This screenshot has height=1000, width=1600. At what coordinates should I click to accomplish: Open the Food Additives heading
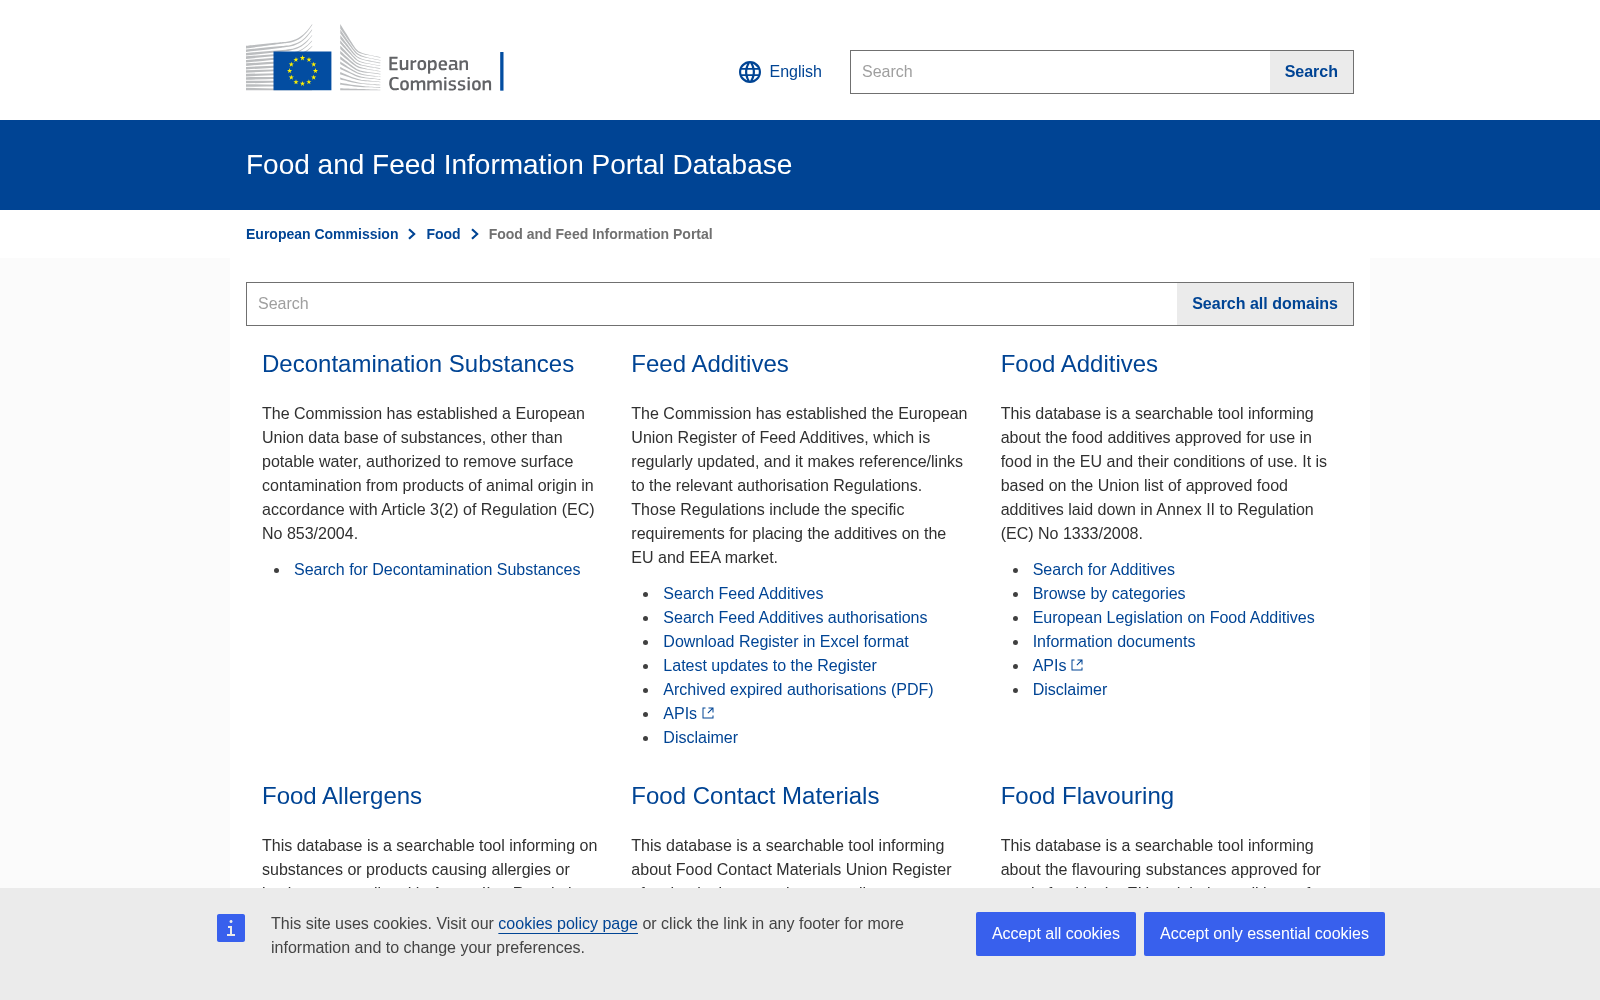click(1079, 364)
